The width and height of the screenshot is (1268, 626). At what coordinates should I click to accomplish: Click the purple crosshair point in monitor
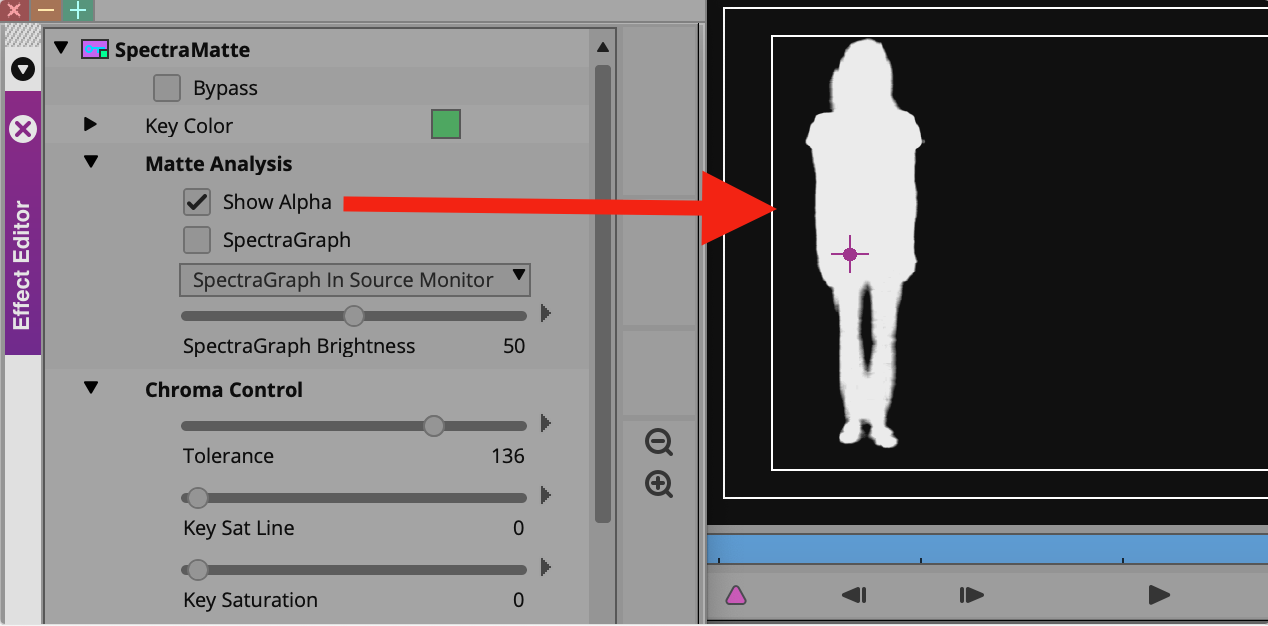click(x=850, y=254)
